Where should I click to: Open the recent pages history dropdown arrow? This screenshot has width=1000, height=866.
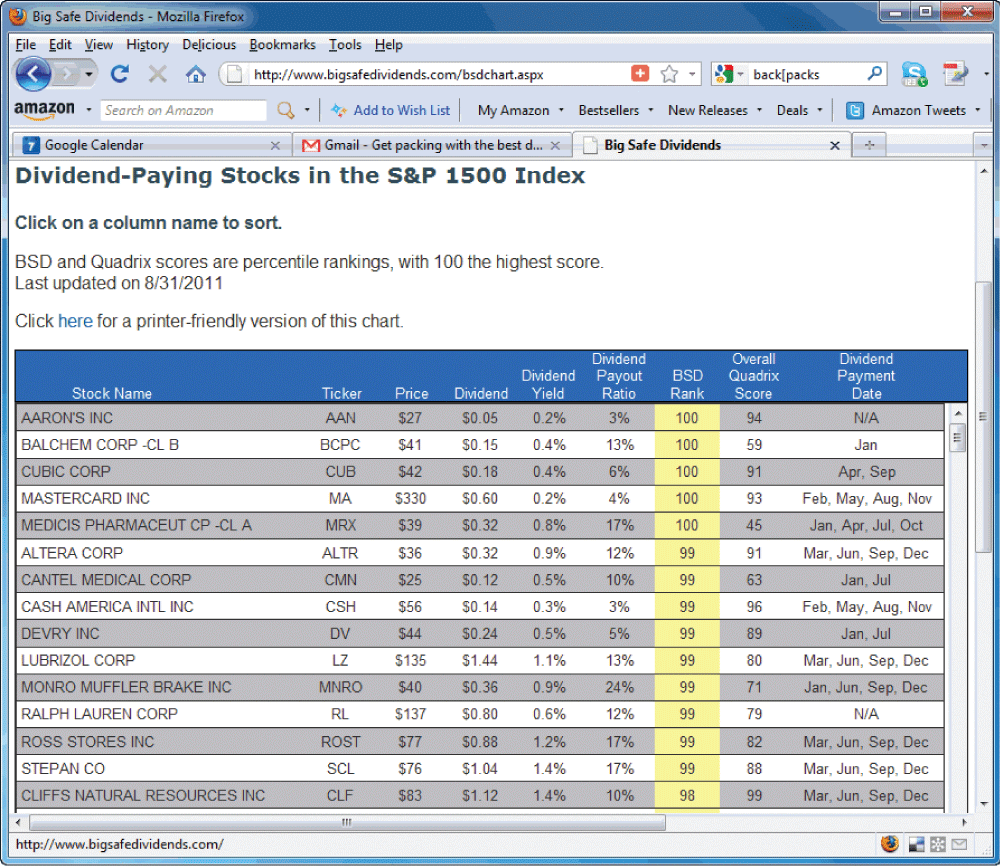tap(89, 75)
